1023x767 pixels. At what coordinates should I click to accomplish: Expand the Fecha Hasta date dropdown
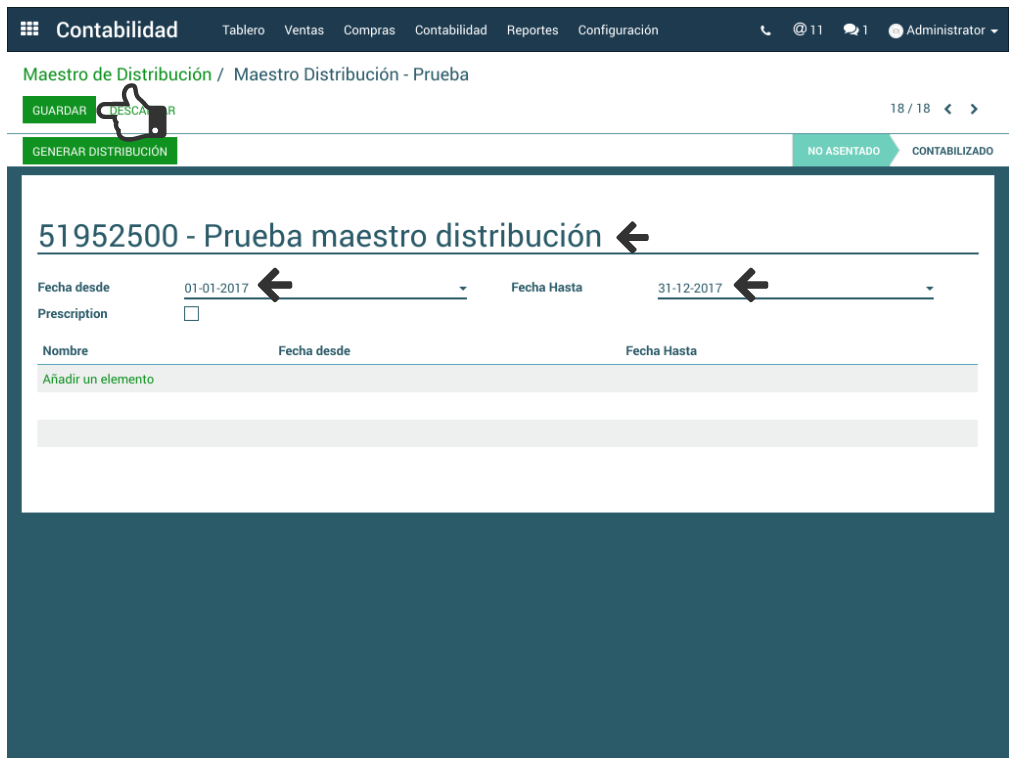click(929, 289)
